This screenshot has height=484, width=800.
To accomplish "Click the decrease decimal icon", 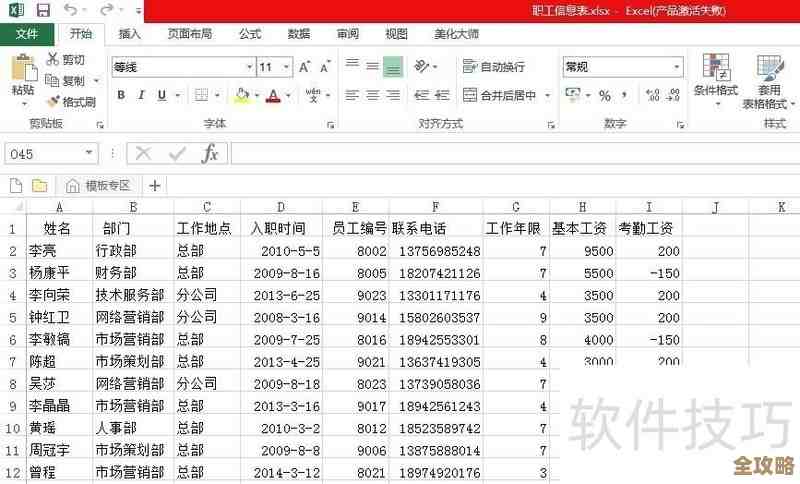I will [673, 95].
